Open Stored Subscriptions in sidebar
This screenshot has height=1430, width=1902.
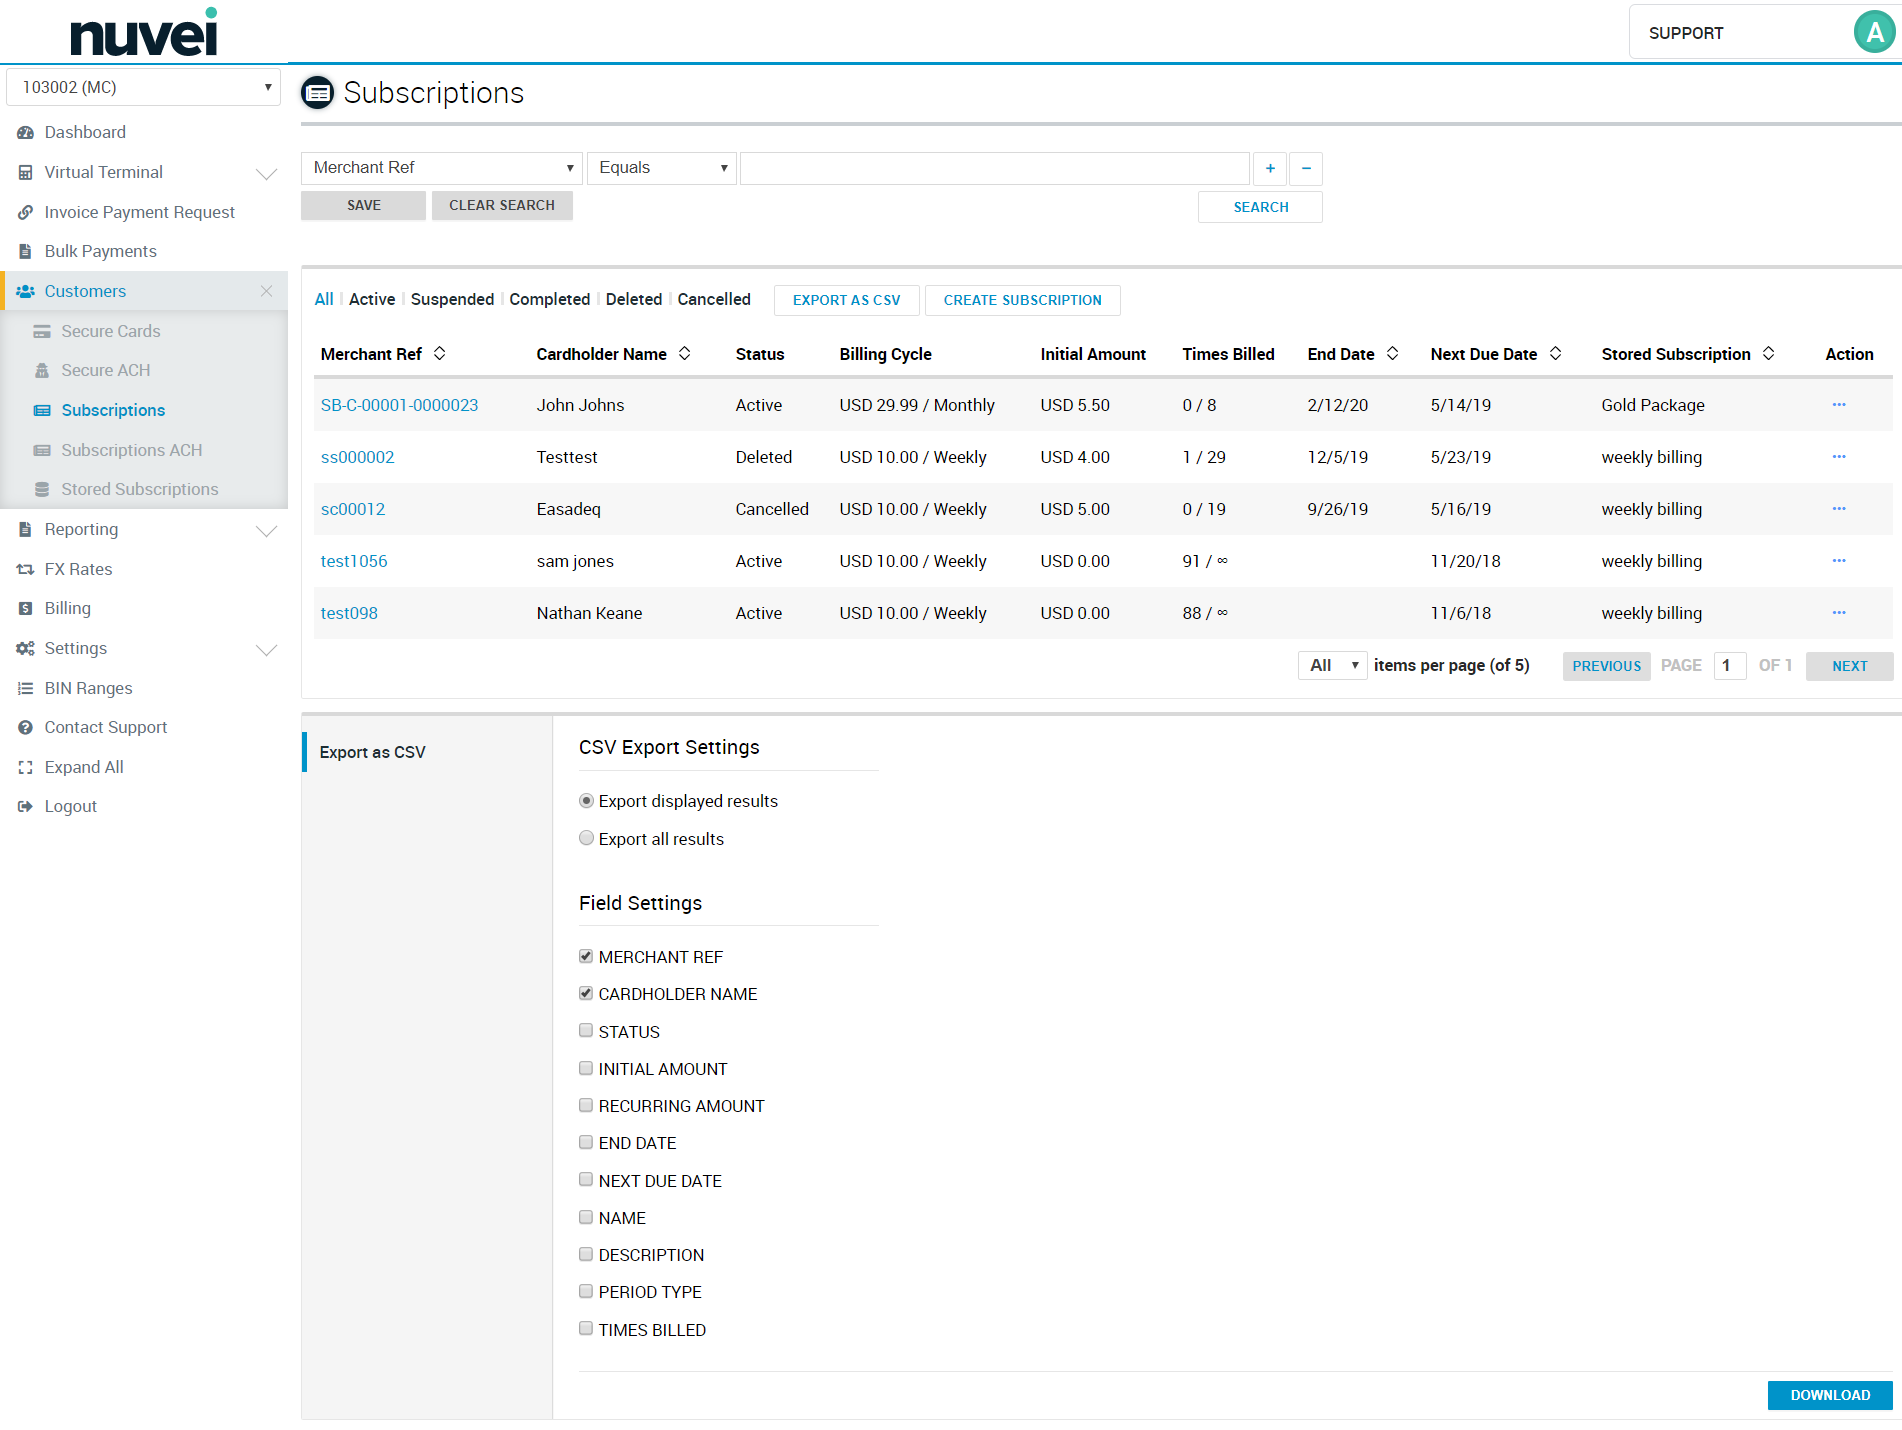click(x=139, y=490)
